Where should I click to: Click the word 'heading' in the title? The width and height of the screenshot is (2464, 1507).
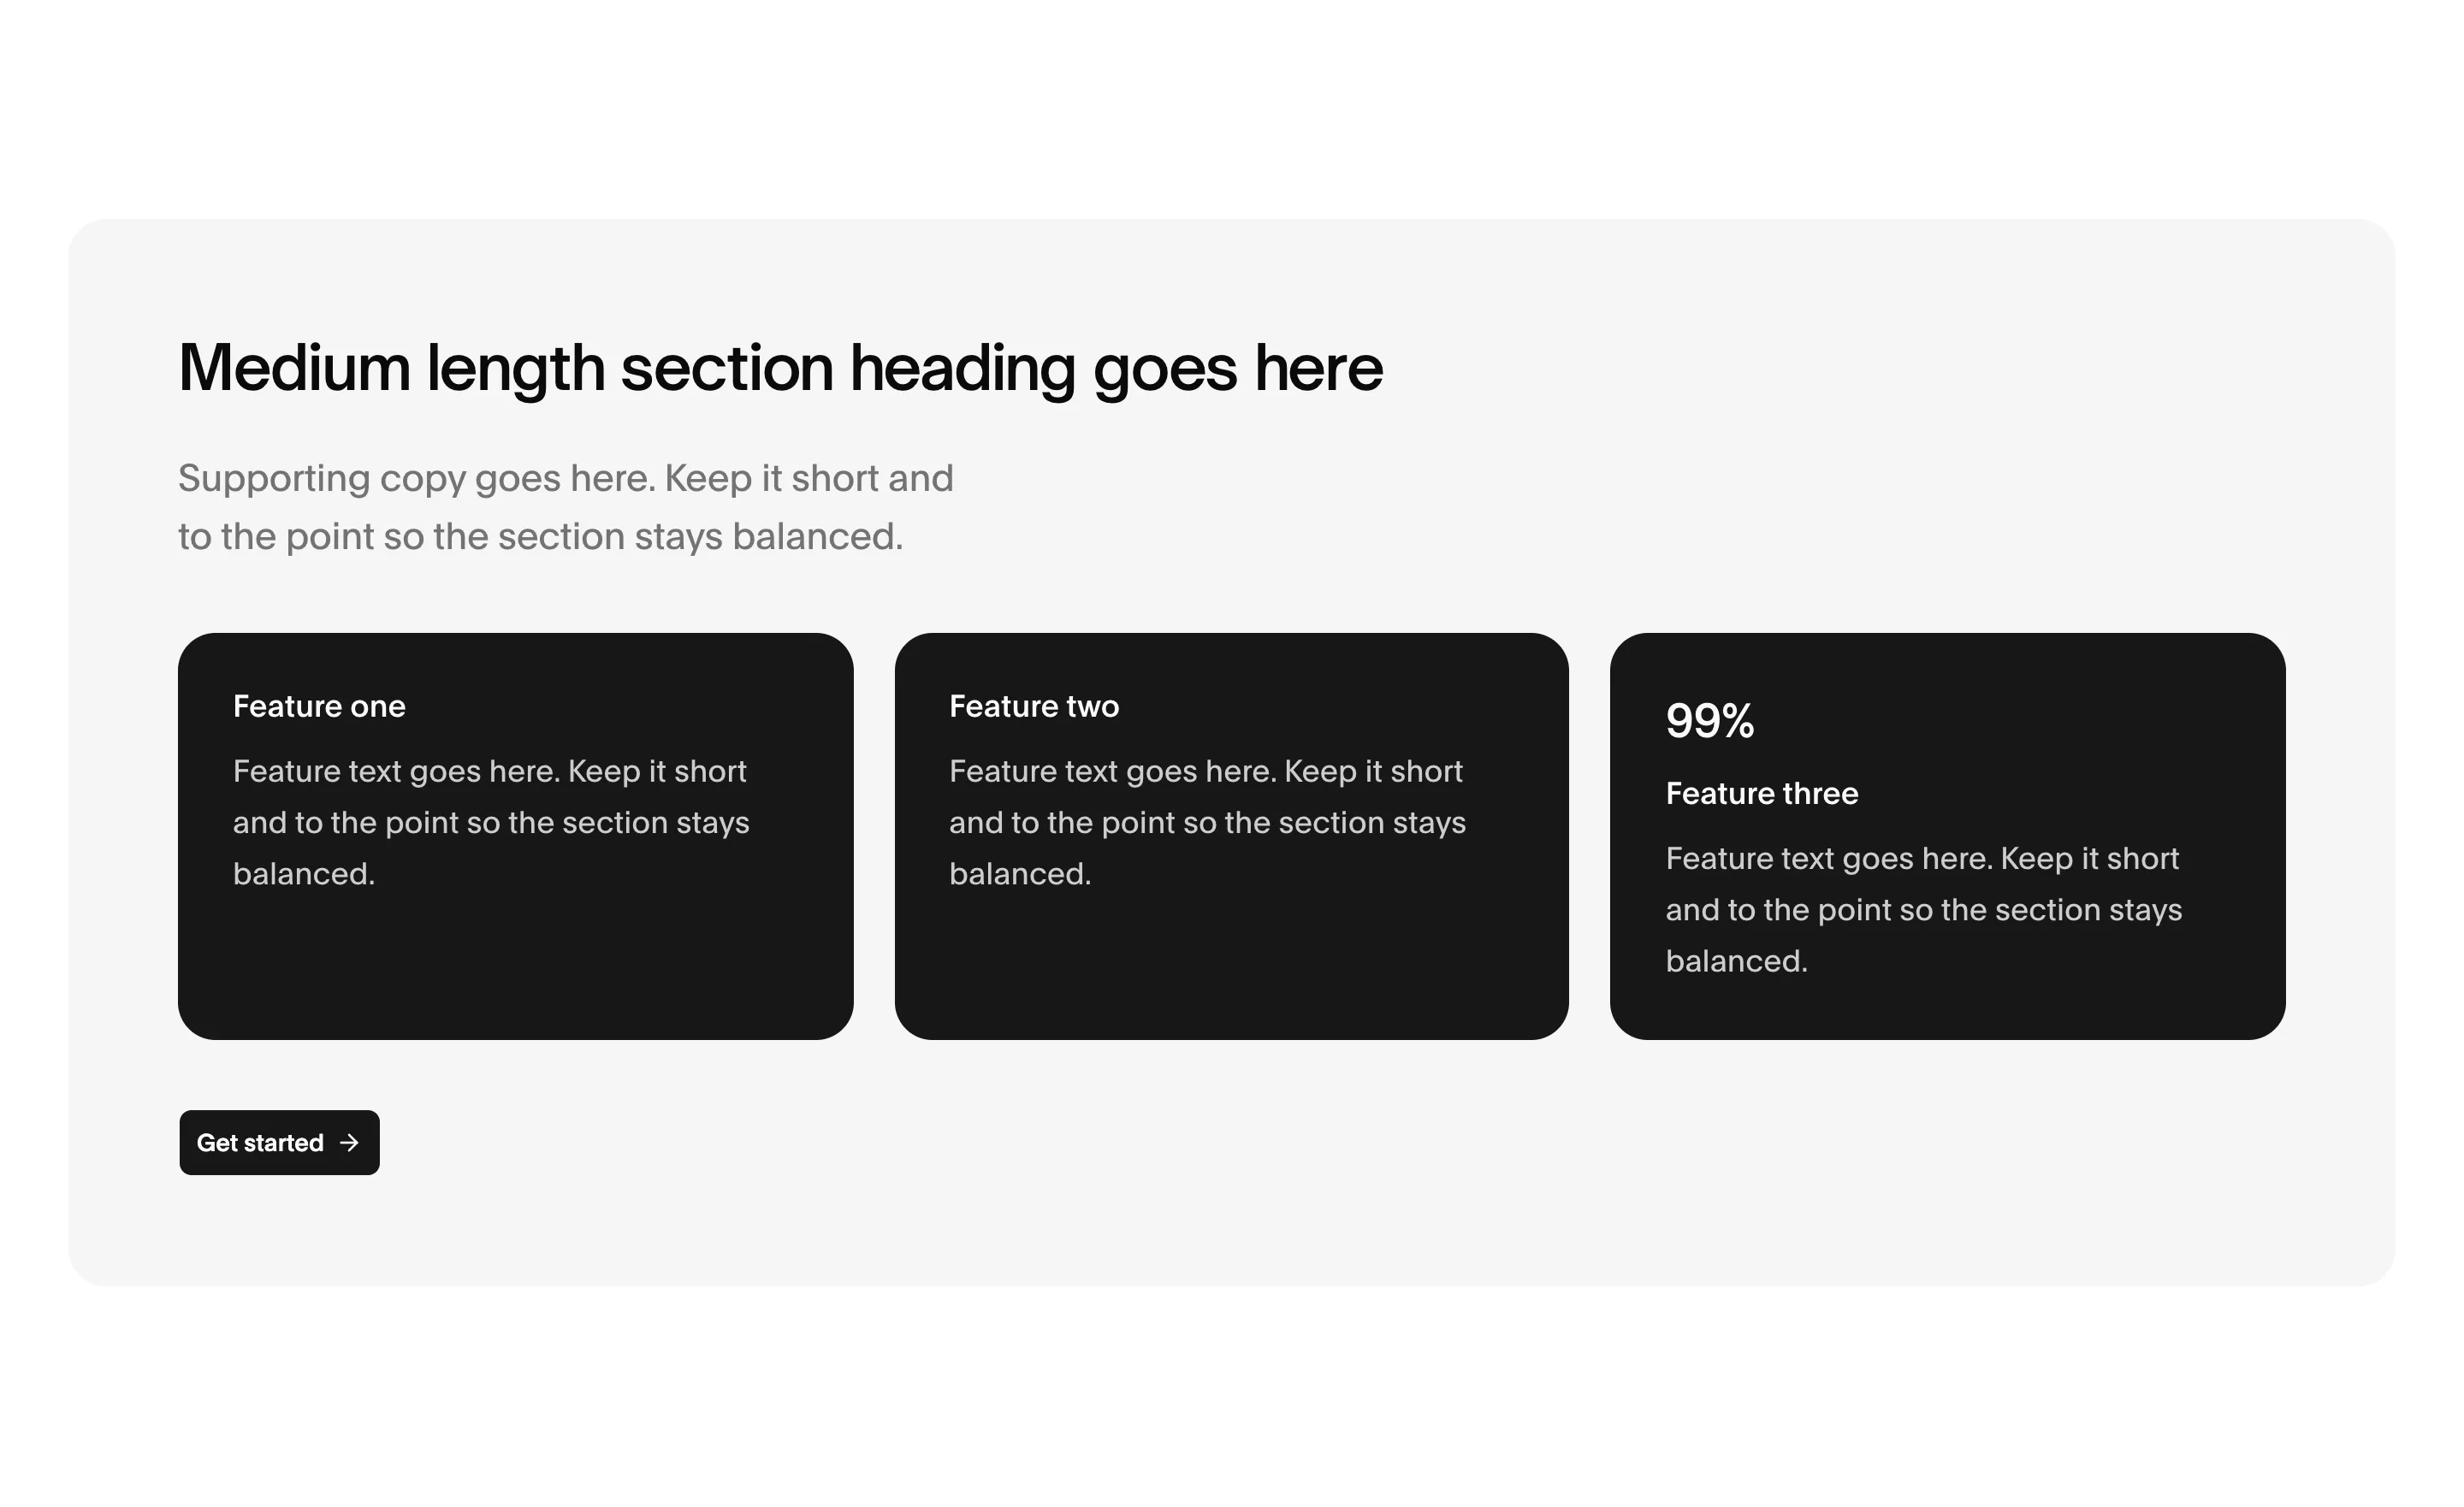click(x=963, y=368)
